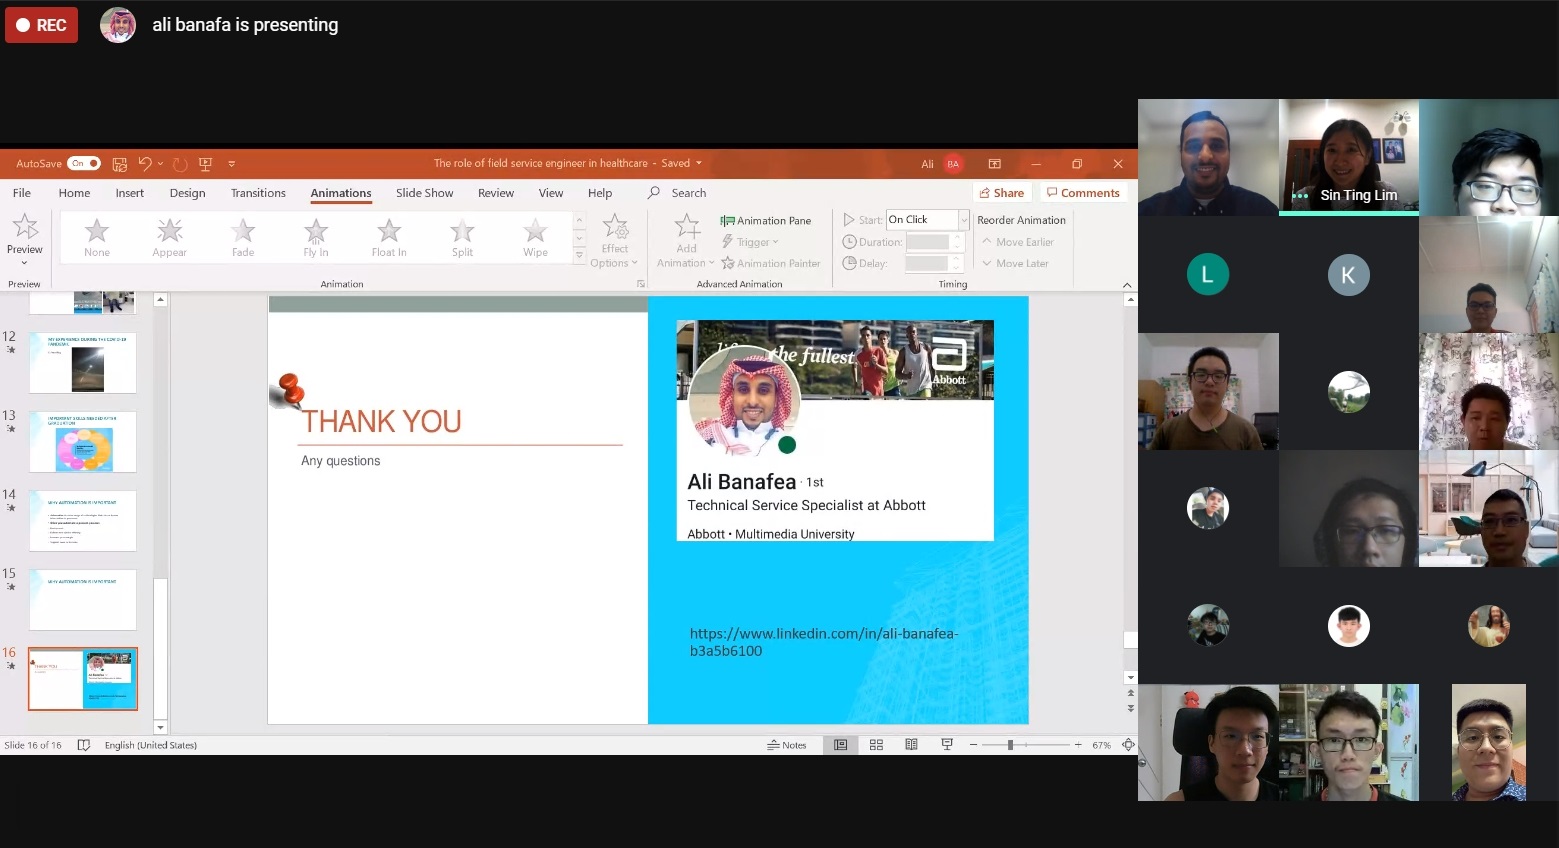Open the document title Saved dropdown
This screenshot has height=848, width=1559.
(698, 163)
